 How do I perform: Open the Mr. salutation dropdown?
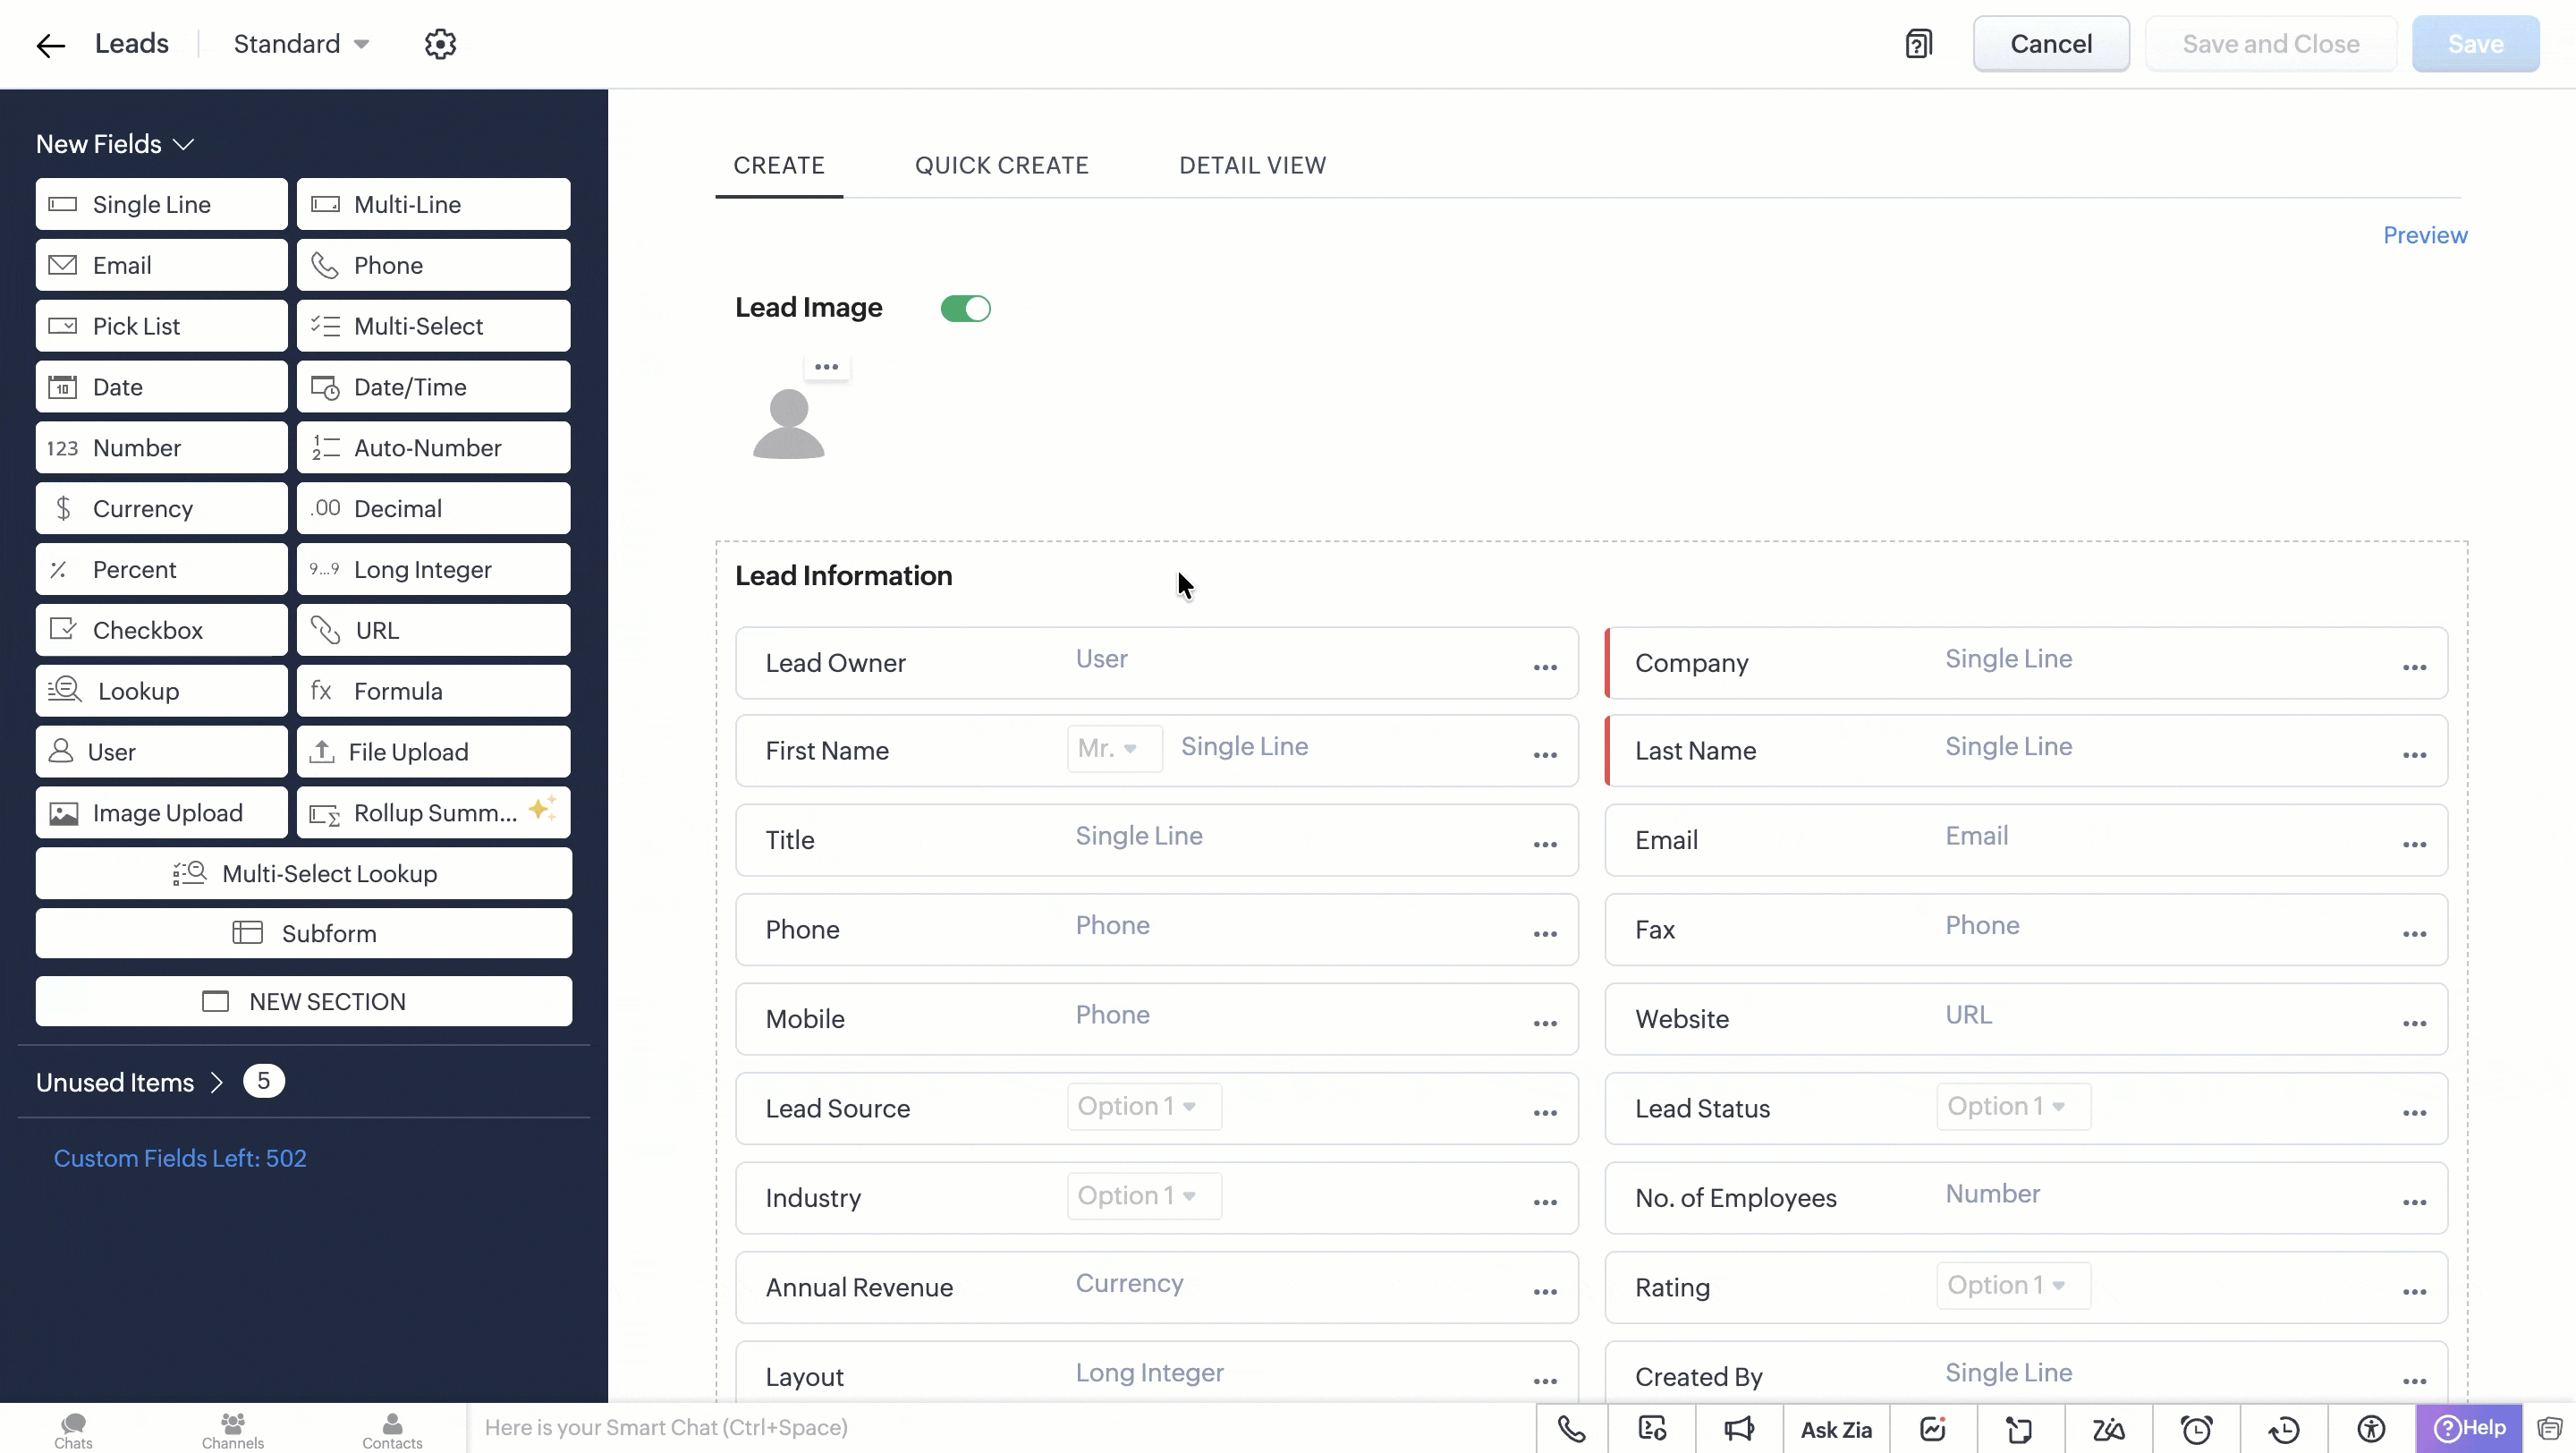1113,748
